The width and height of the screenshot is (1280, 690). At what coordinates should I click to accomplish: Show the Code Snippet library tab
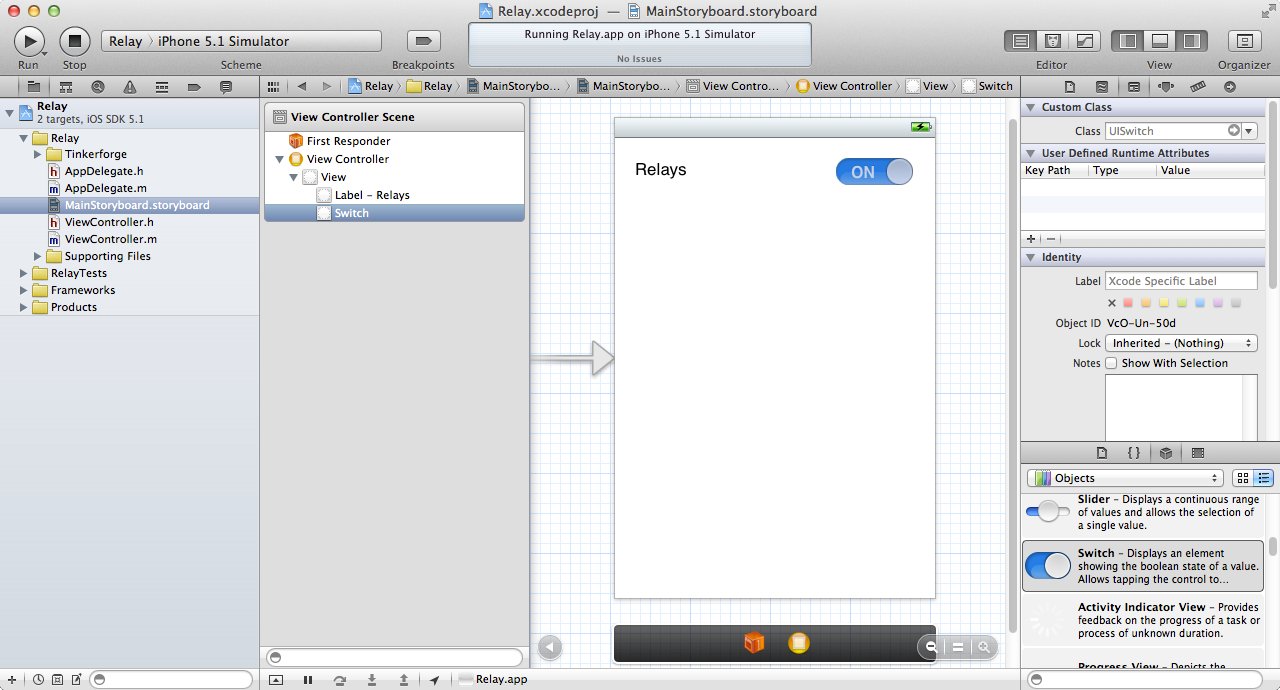(x=1134, y=453)
